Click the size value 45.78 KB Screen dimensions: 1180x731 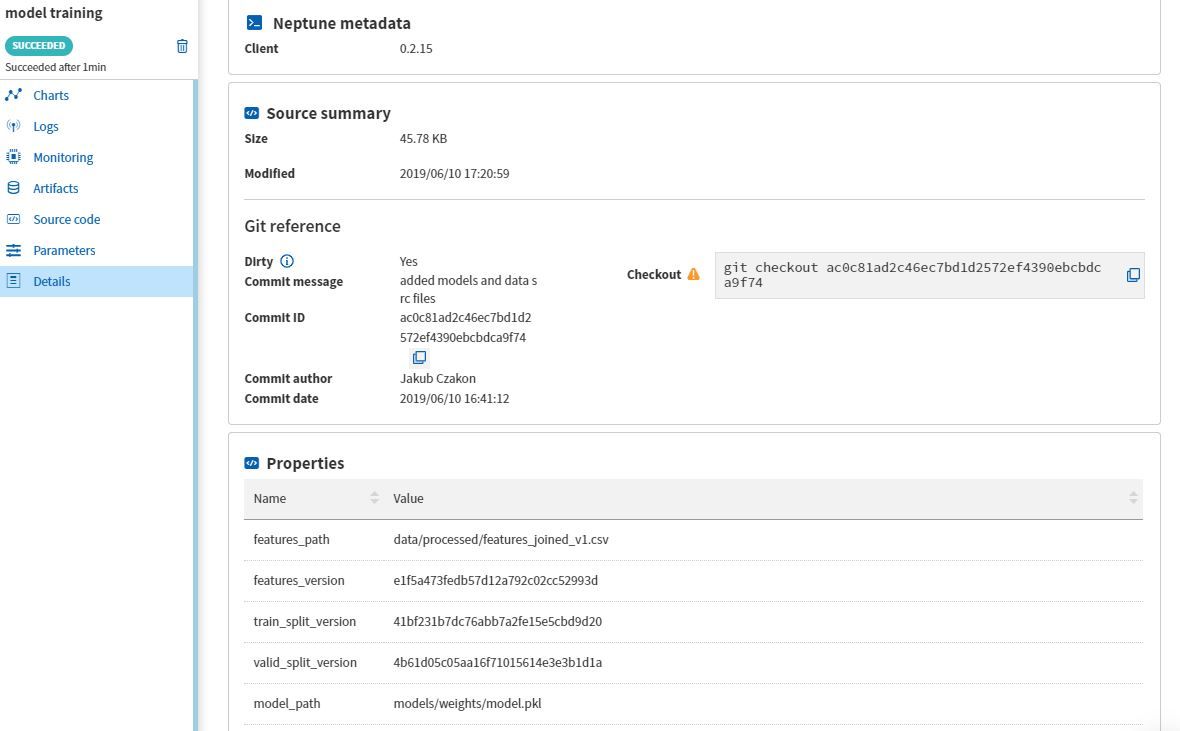(423, 139)
